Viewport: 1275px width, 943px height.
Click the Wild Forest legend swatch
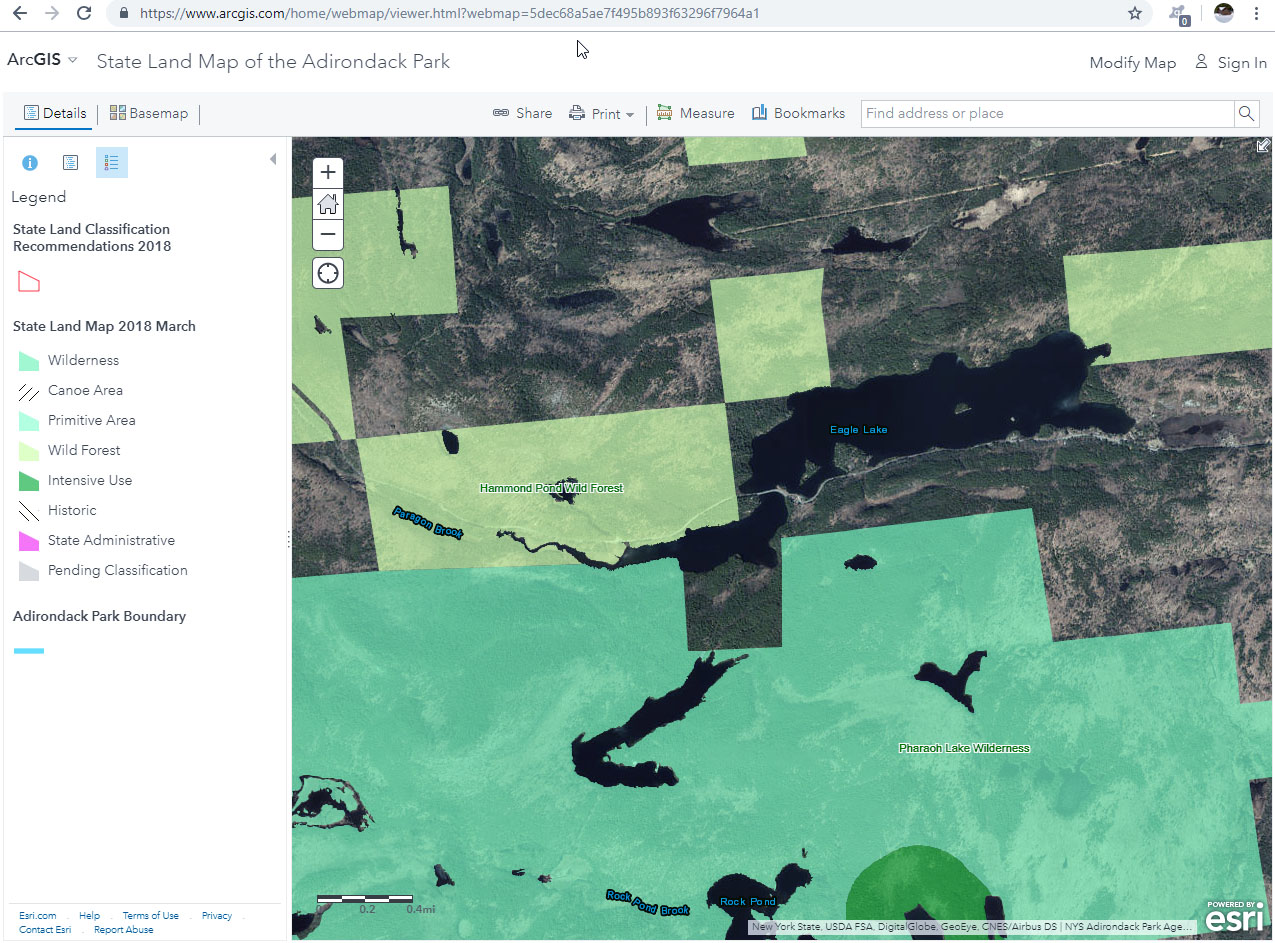coord(29,451)
